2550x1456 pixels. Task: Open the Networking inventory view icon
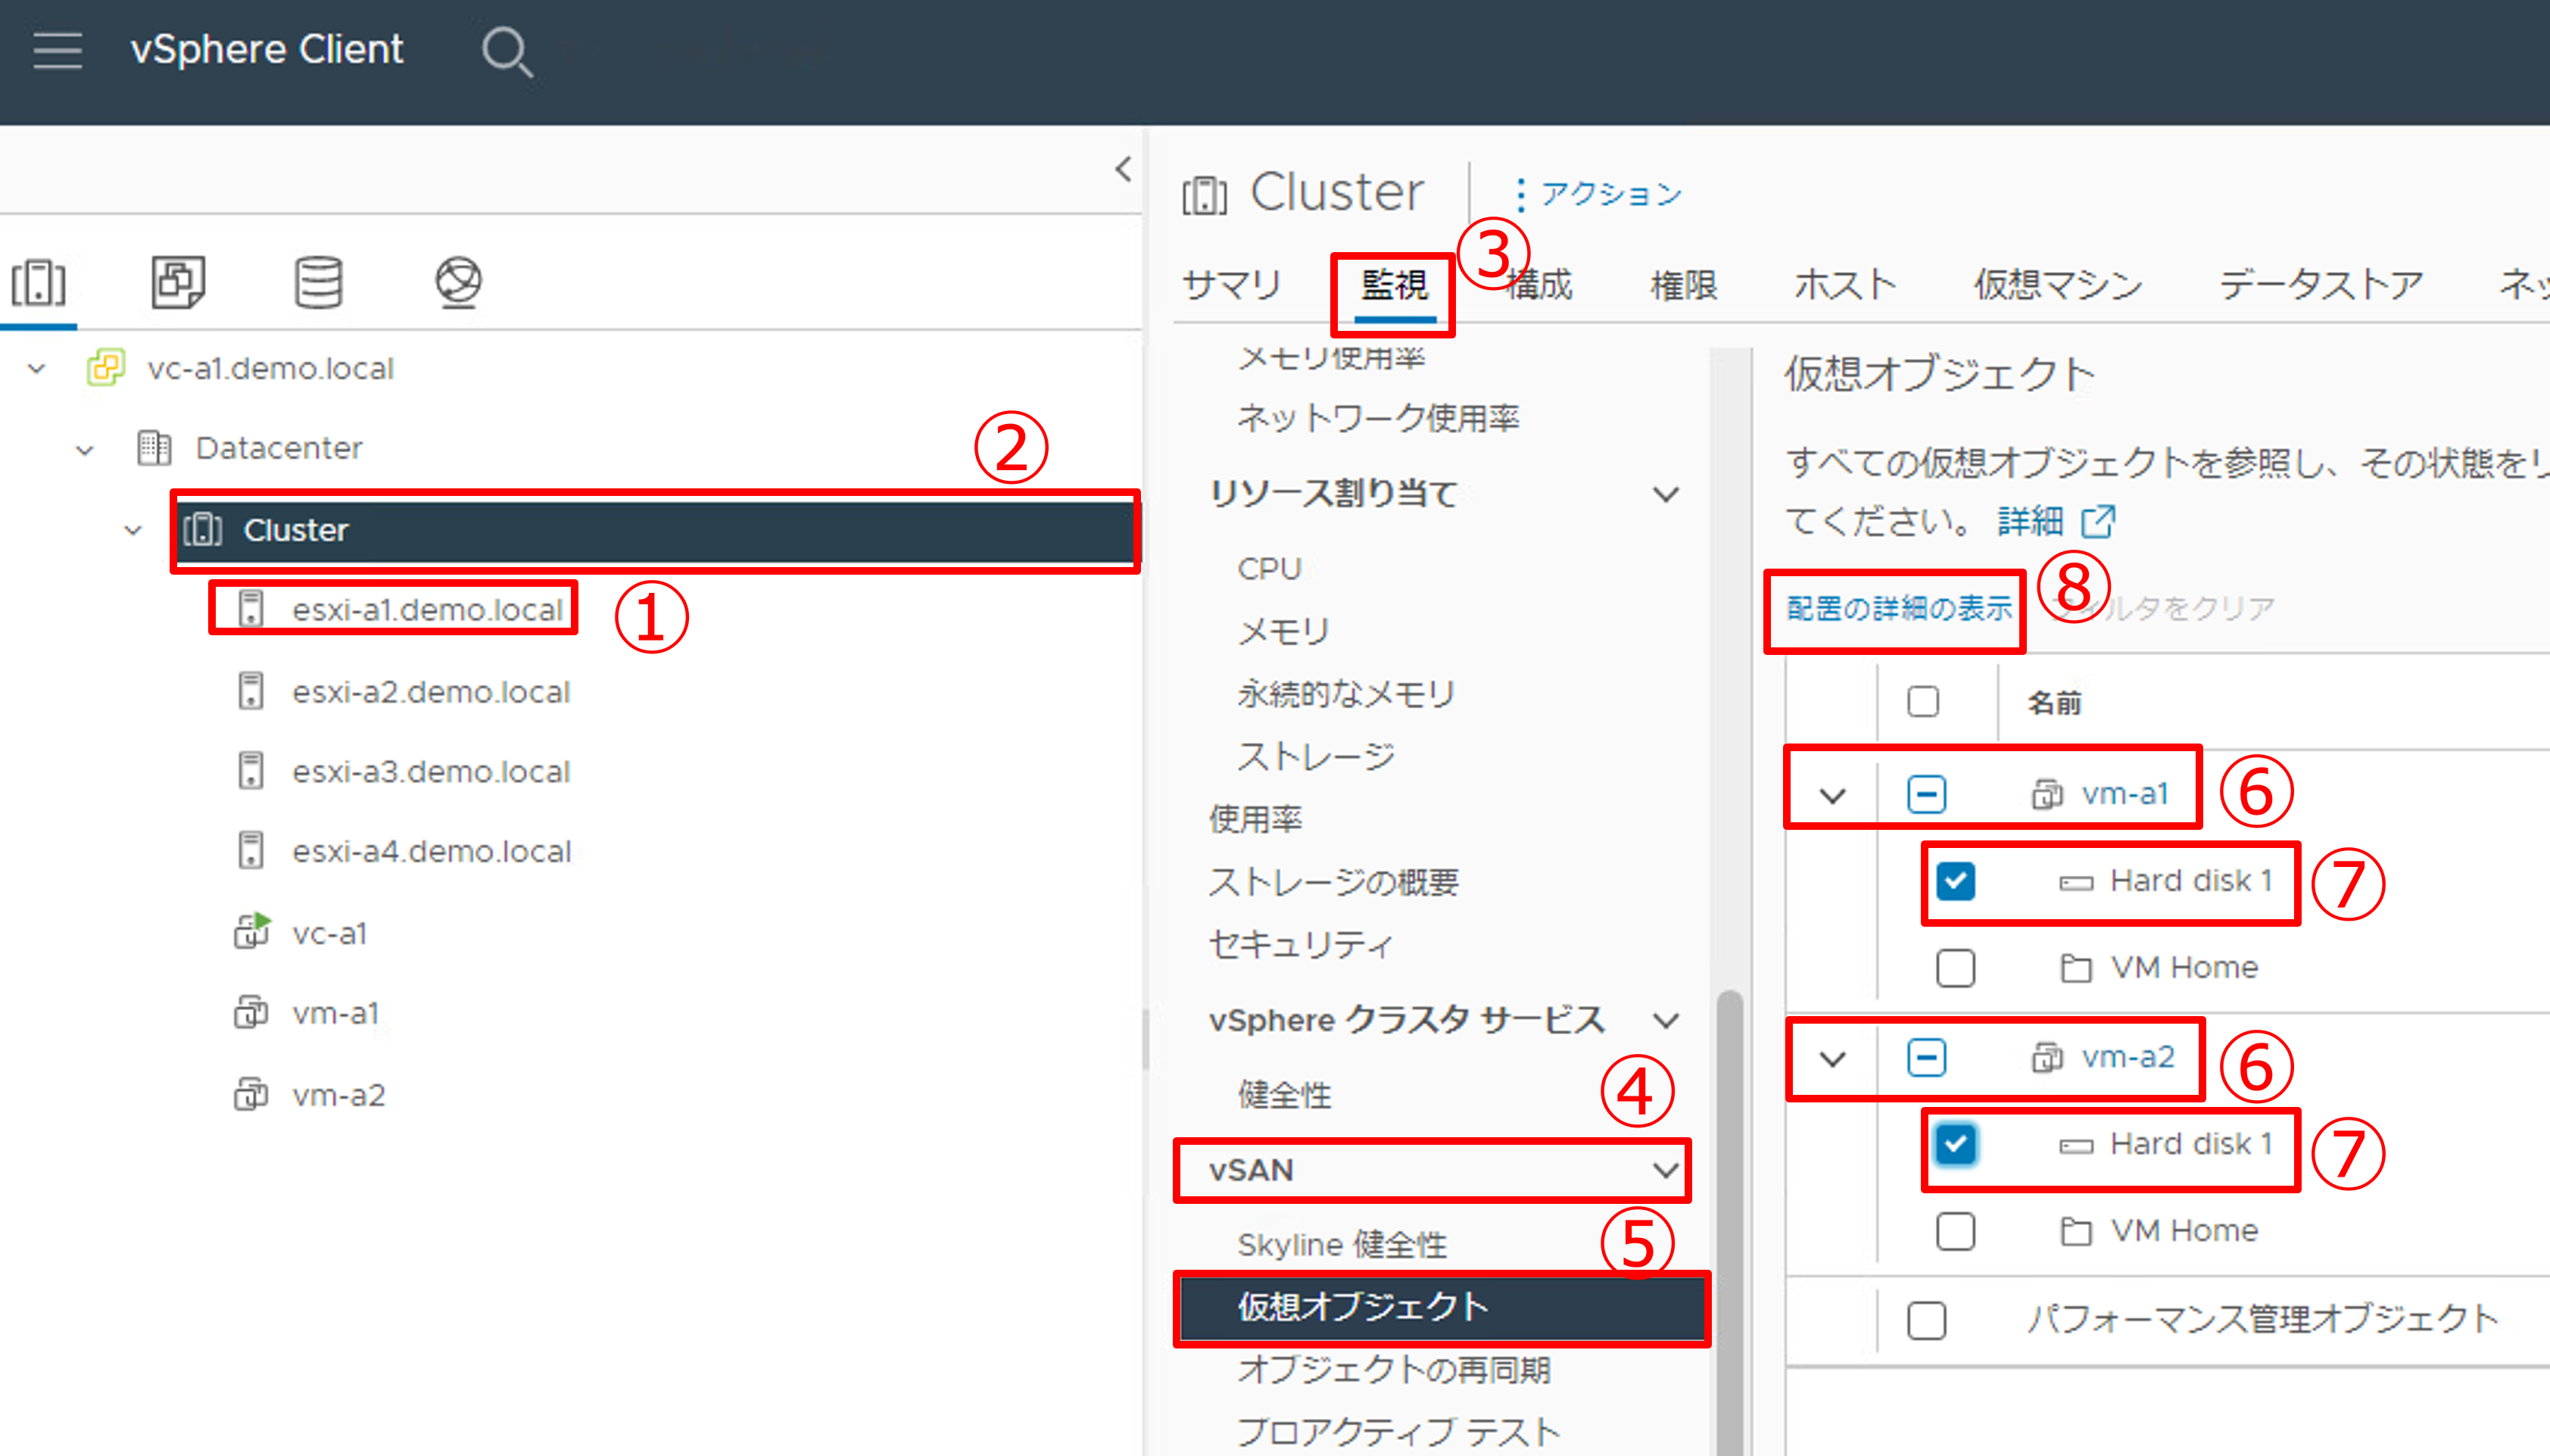[458, 283]
